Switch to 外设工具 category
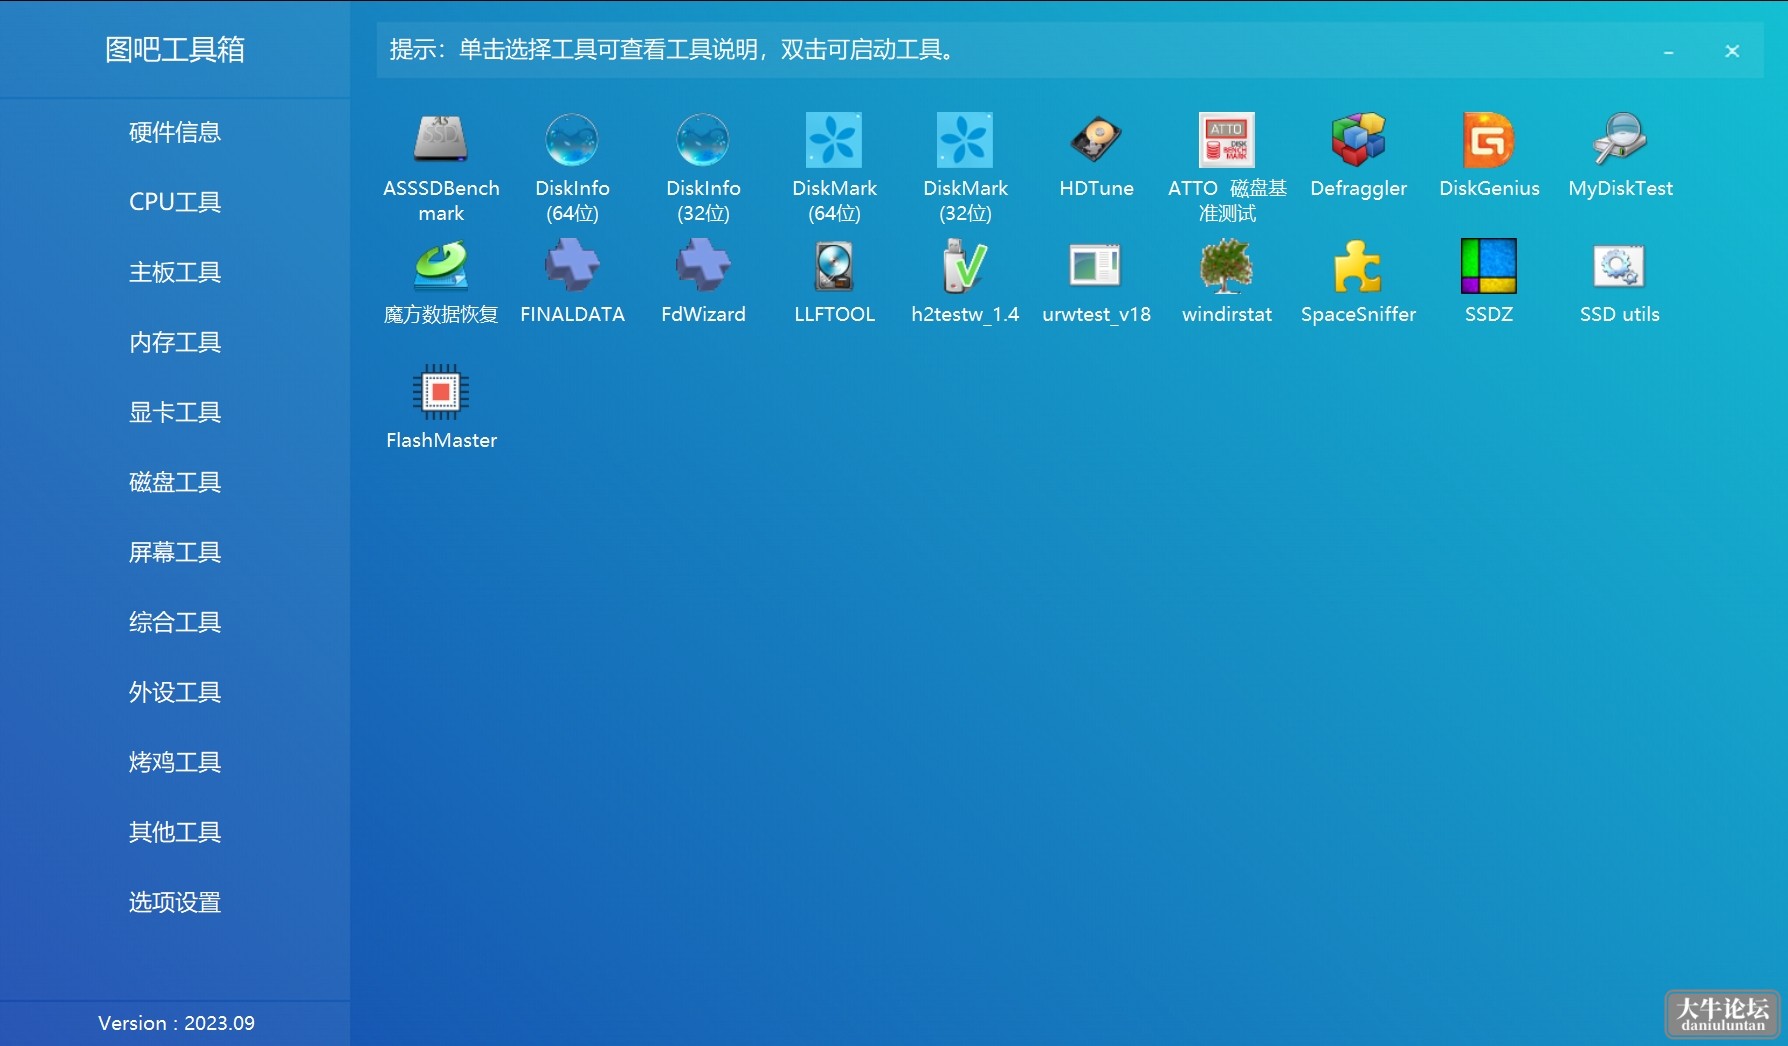 (x=175, y=692)
